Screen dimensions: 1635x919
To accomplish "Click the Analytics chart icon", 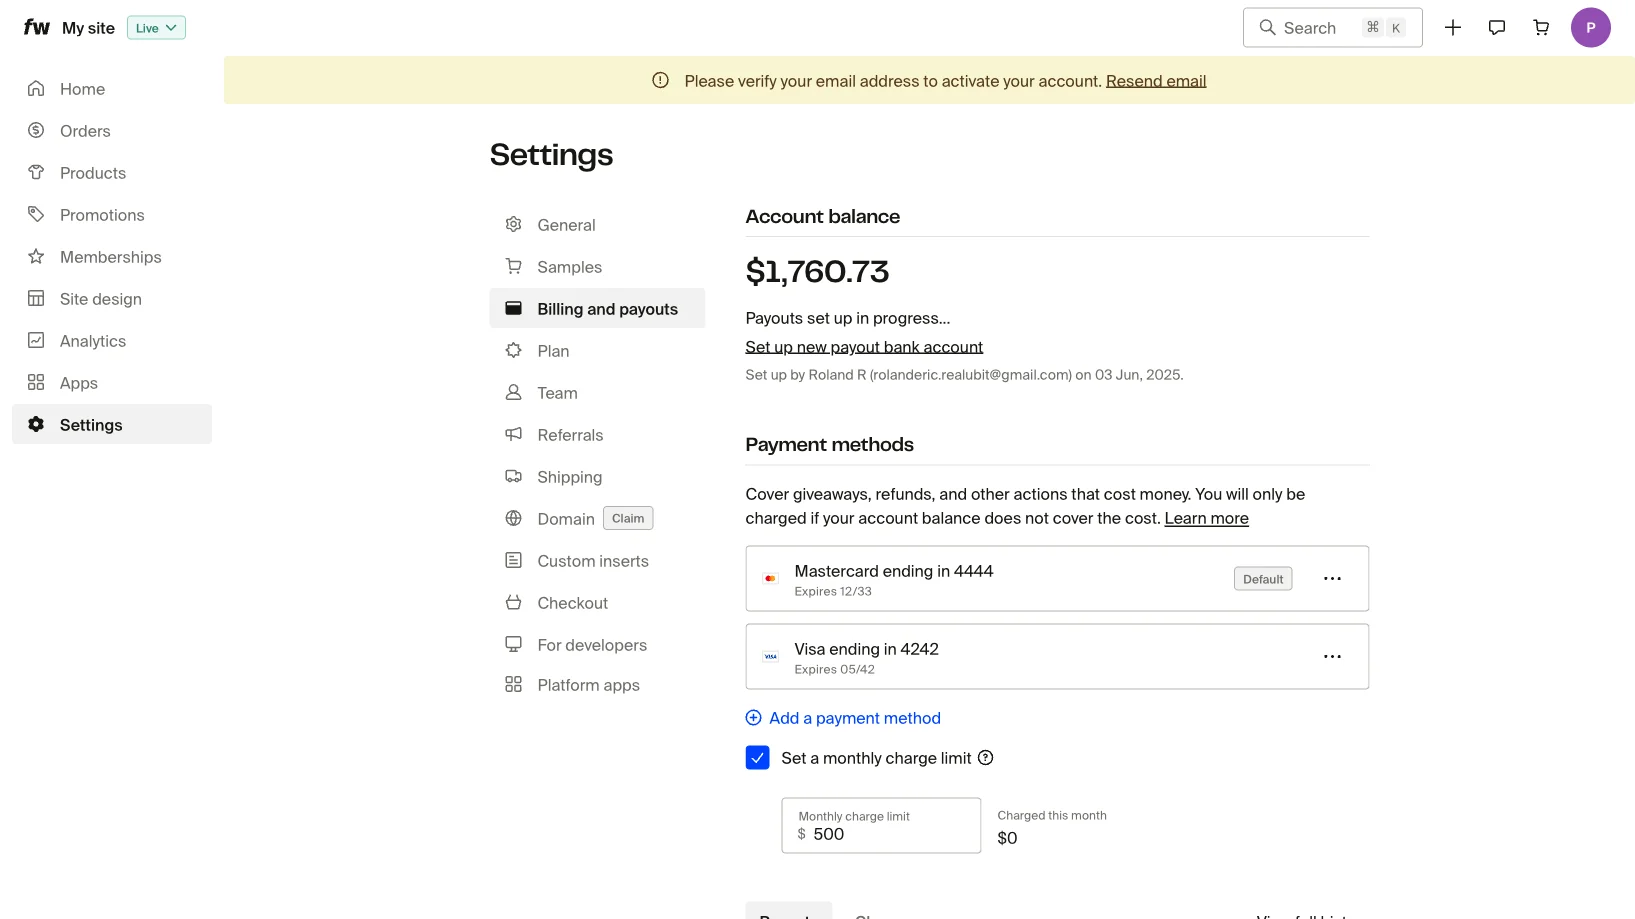I will click(36, 340).
